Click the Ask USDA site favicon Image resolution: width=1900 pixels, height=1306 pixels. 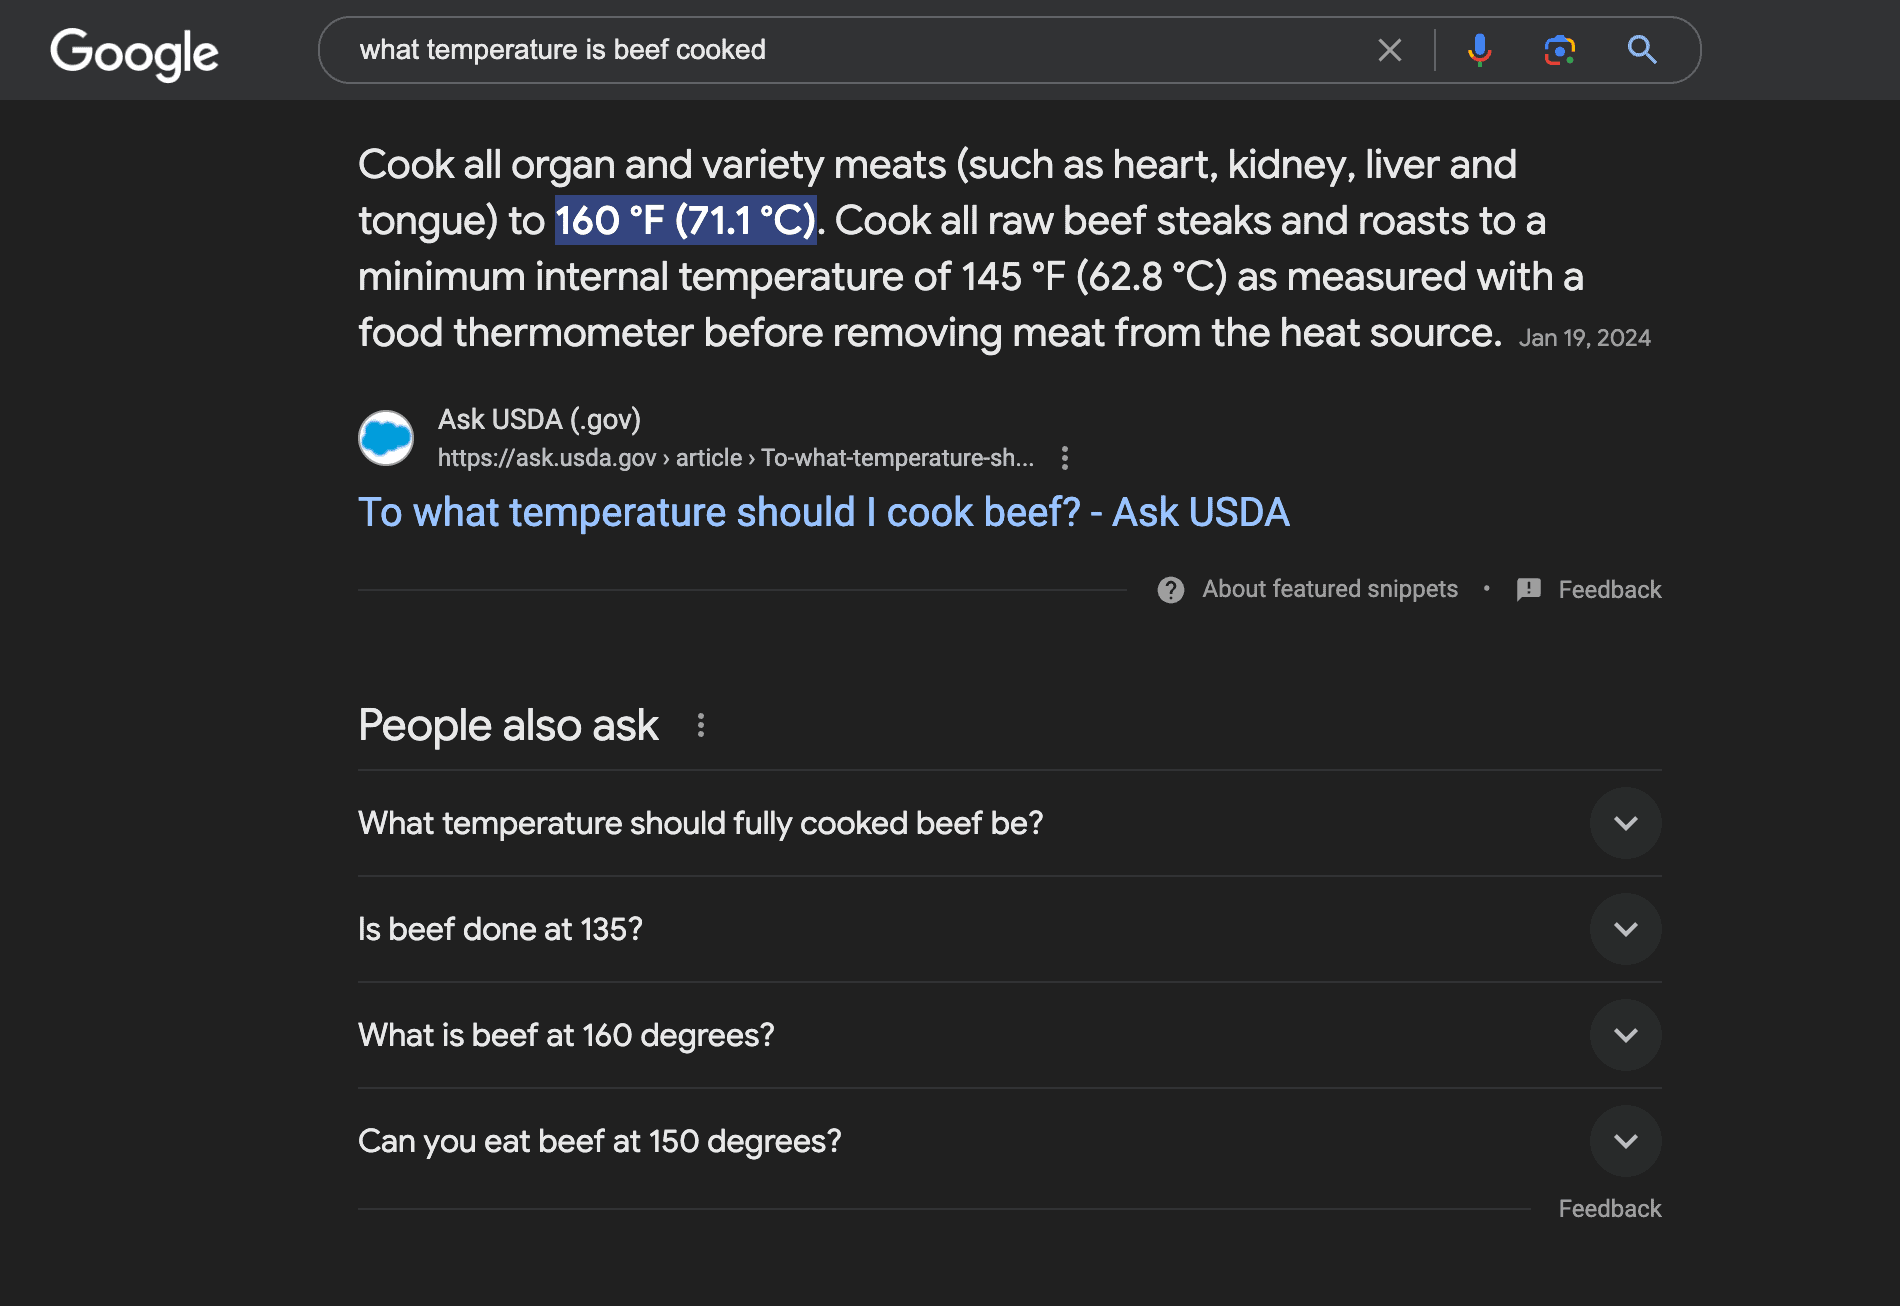(386, 438)
